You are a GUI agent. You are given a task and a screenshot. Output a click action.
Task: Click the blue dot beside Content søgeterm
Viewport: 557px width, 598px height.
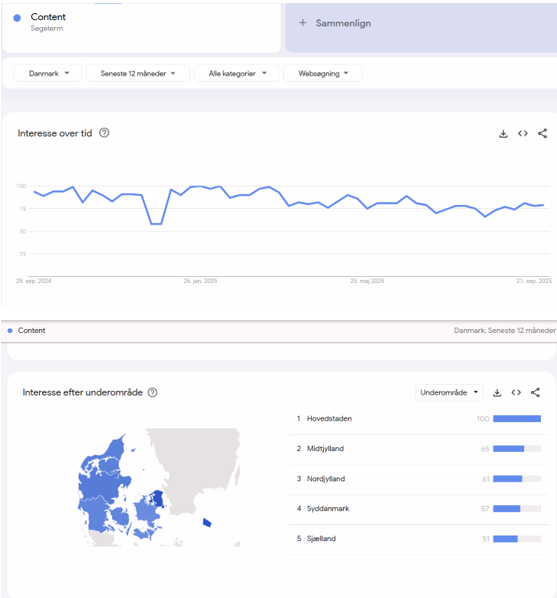[17, 18]
